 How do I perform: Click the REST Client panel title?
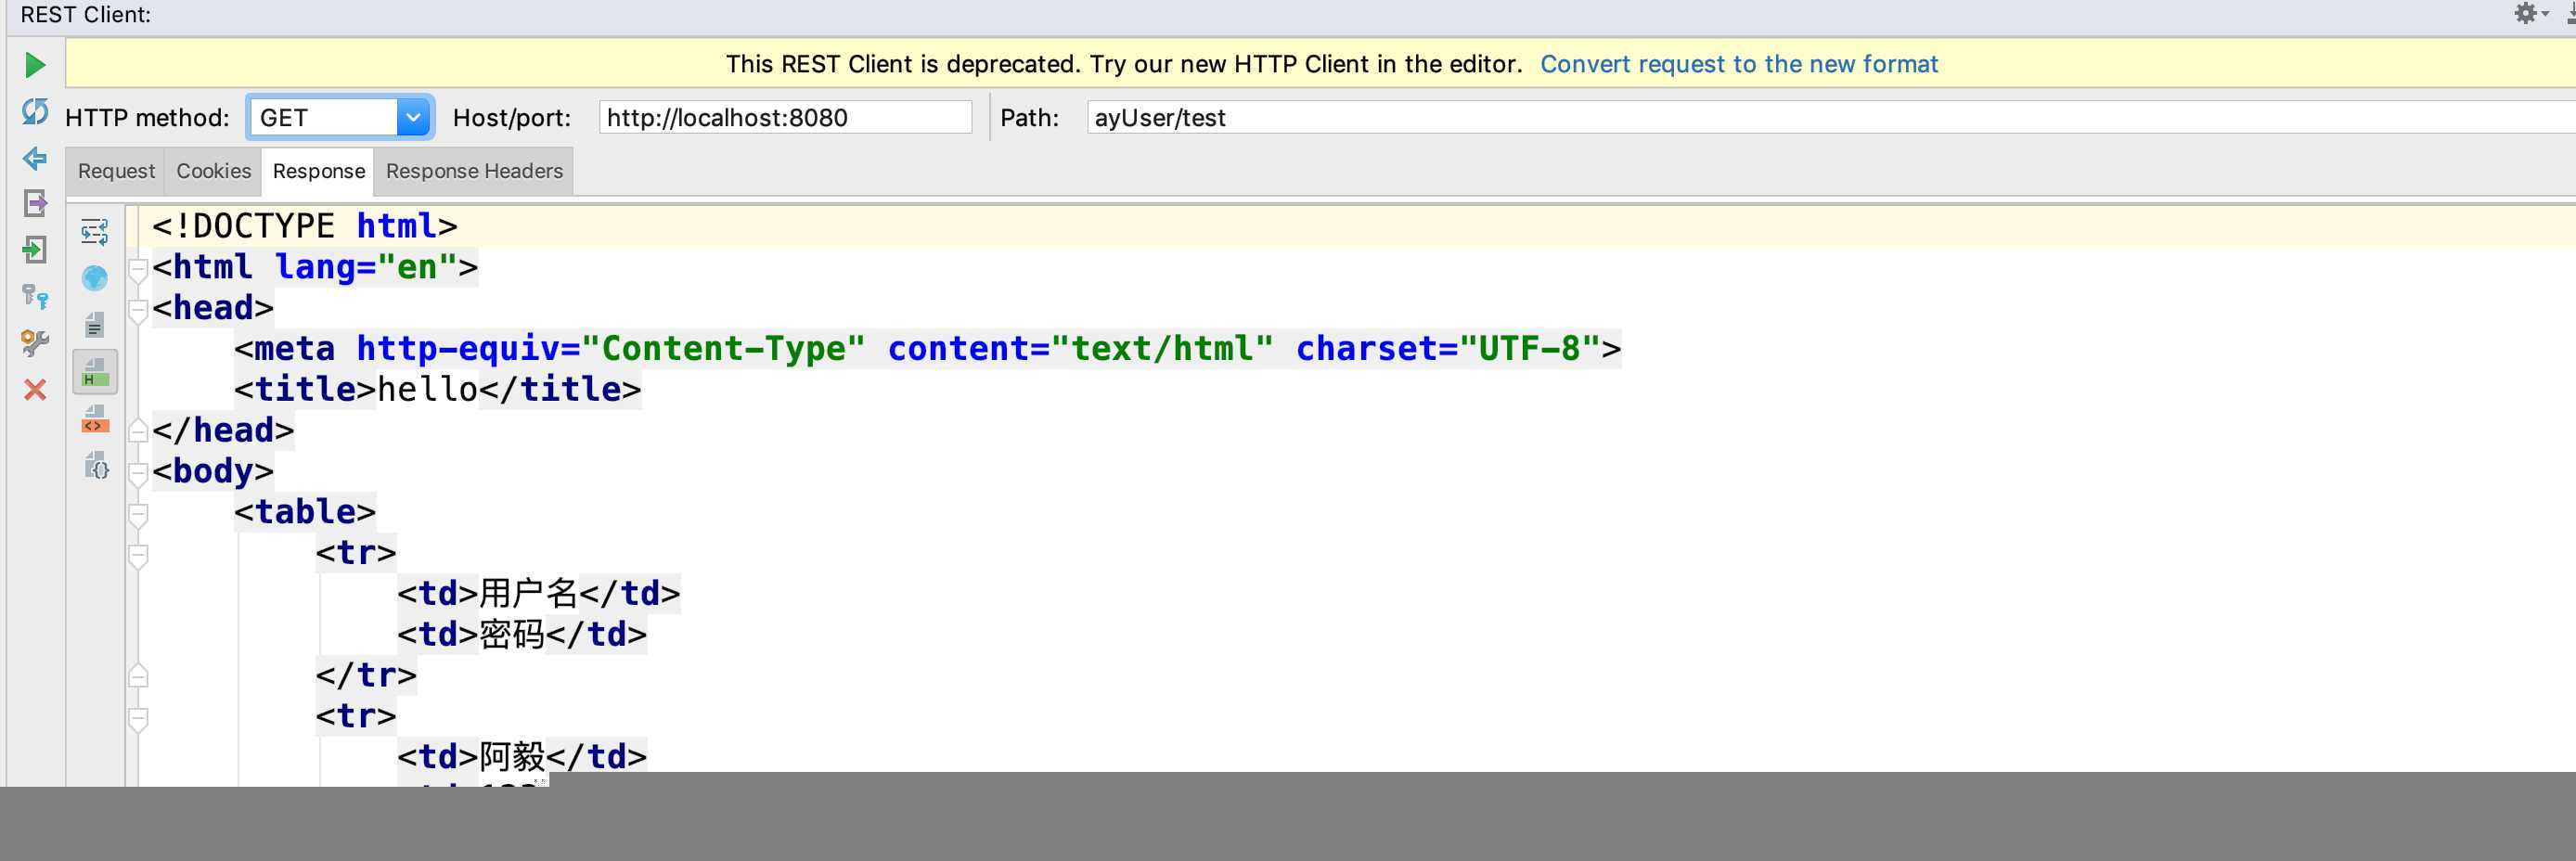click(x=86, y=14)
